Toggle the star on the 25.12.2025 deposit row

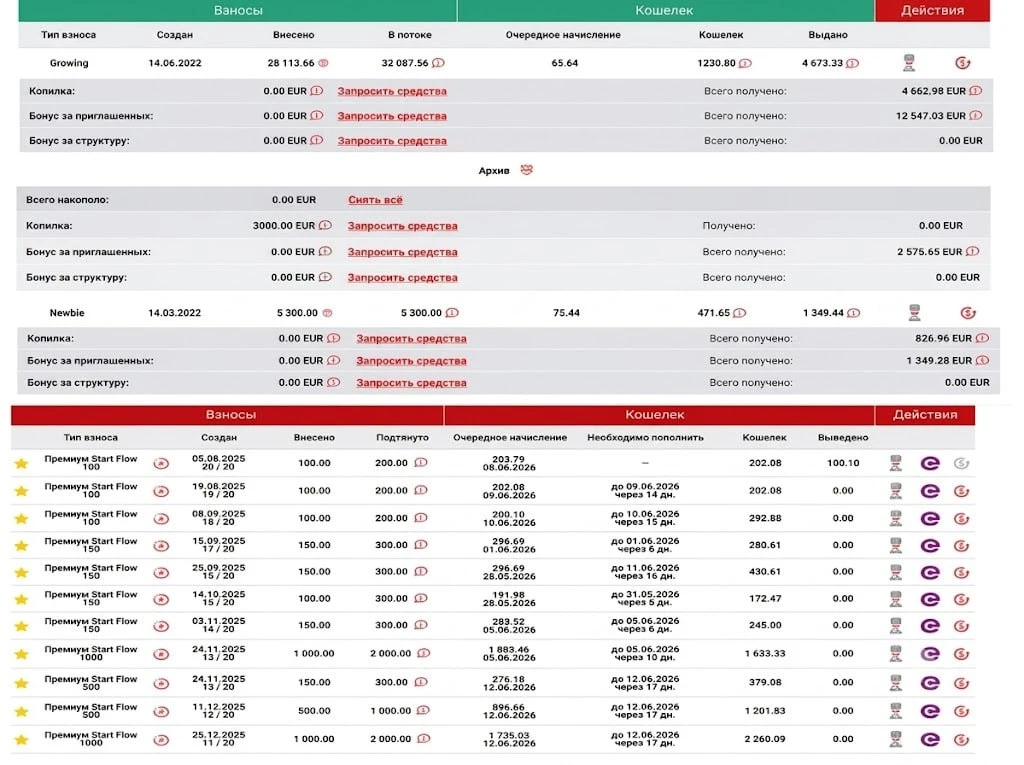[22, 740]
